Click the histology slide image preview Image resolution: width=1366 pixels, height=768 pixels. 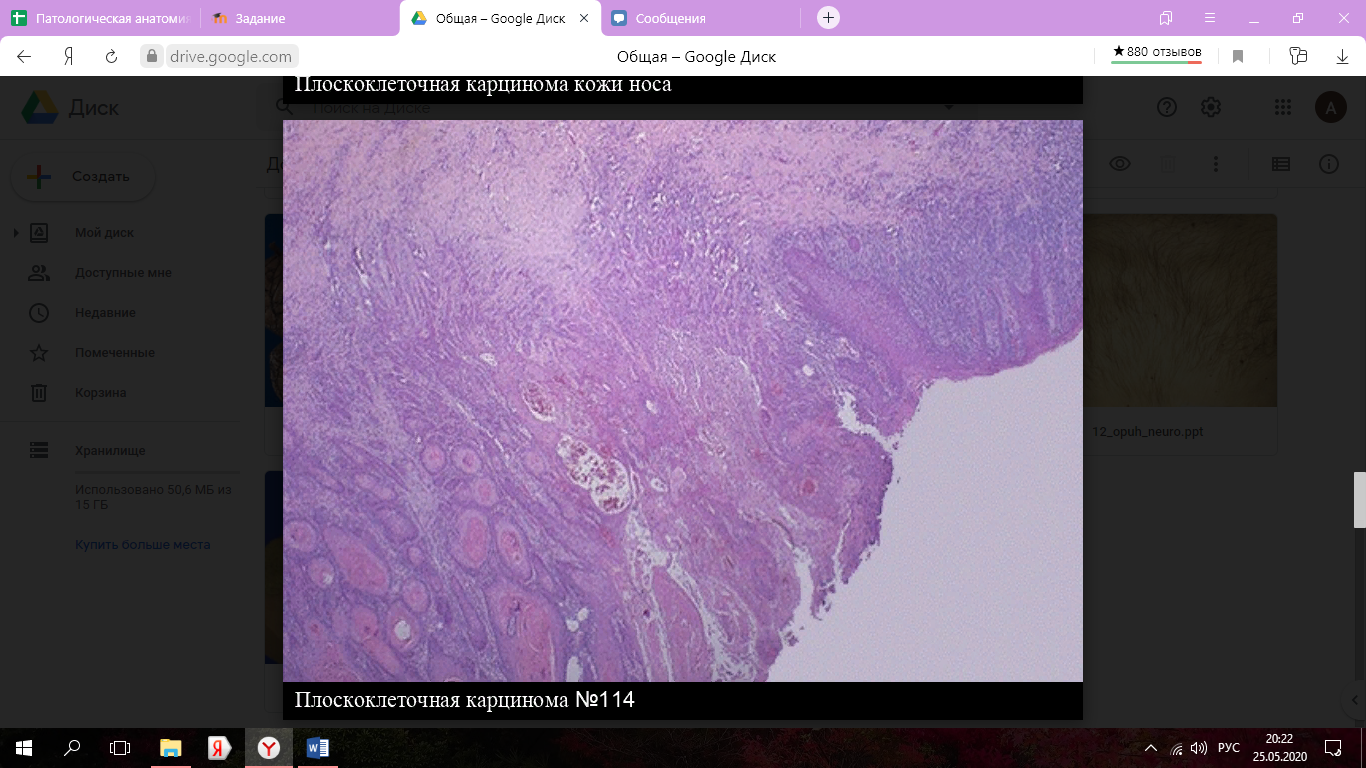683,401
